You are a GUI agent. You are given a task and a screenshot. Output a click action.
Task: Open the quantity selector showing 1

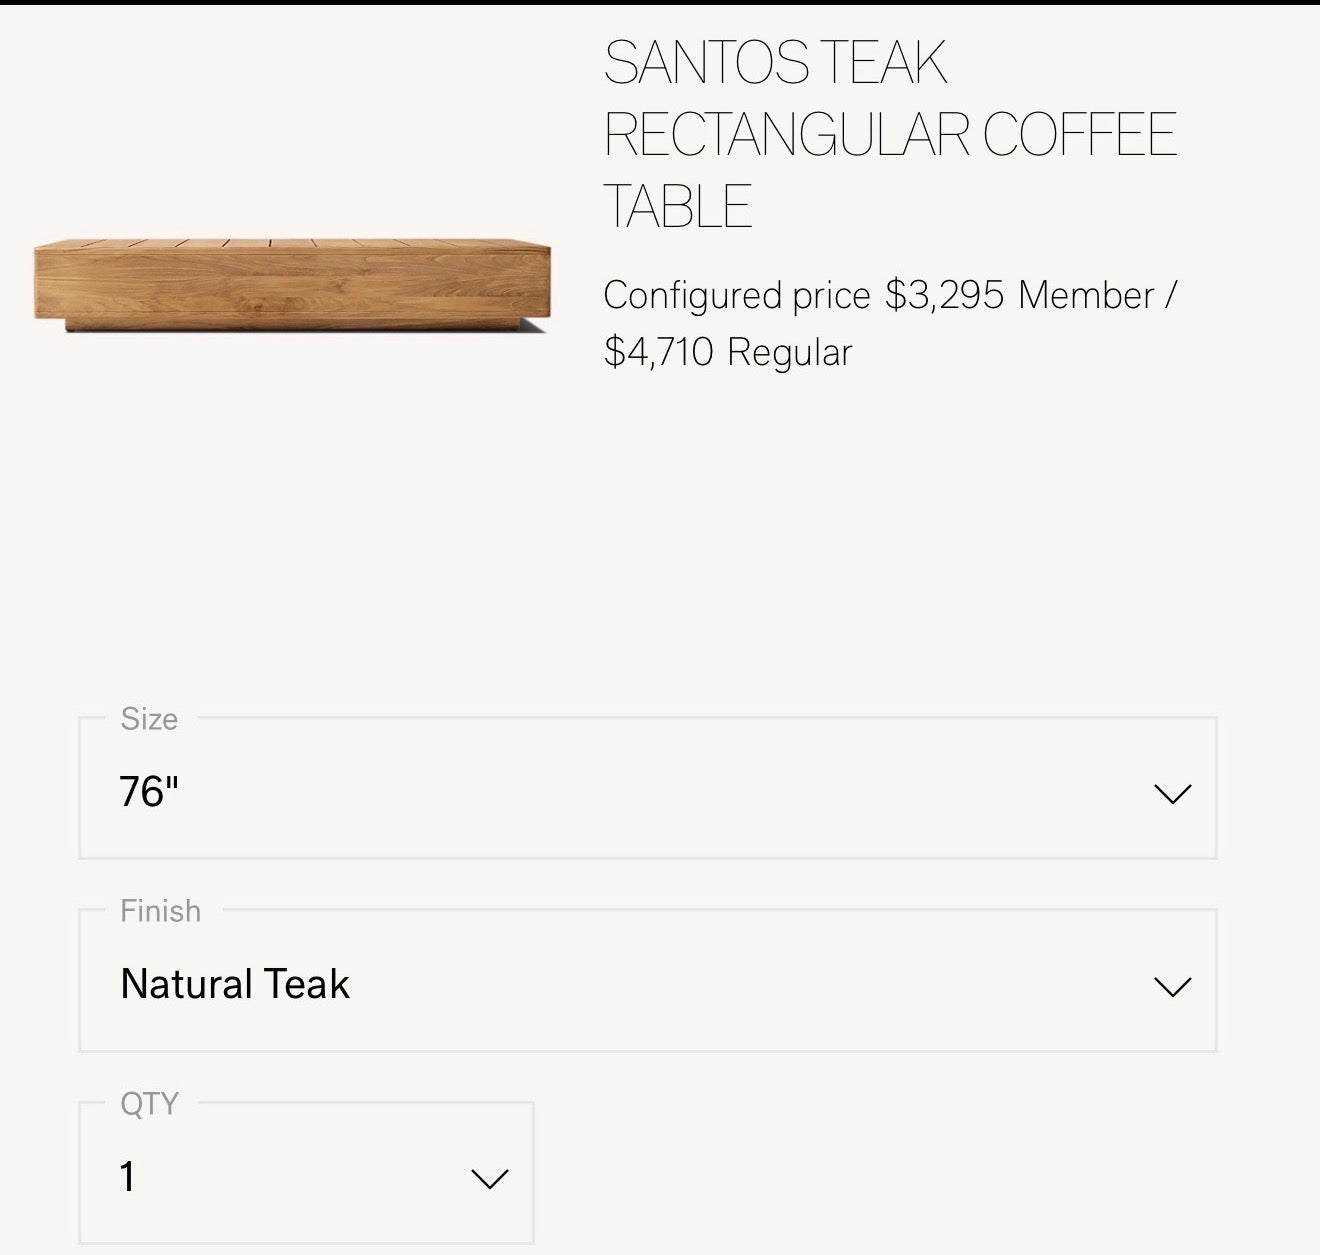128,1177
